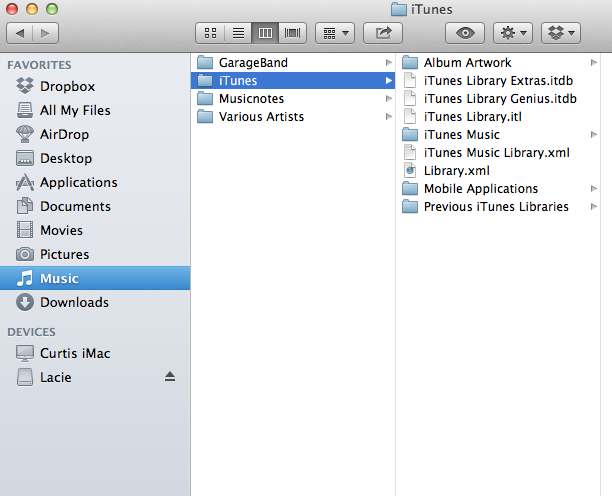This screenshot has width=612, height=496.
Task: Open Movies in sidebar
Action: (95, 230)
